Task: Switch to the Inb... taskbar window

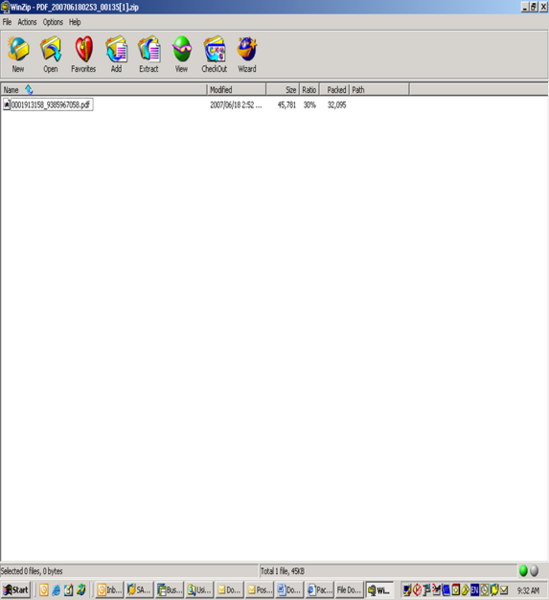Action: click(109, 590)
